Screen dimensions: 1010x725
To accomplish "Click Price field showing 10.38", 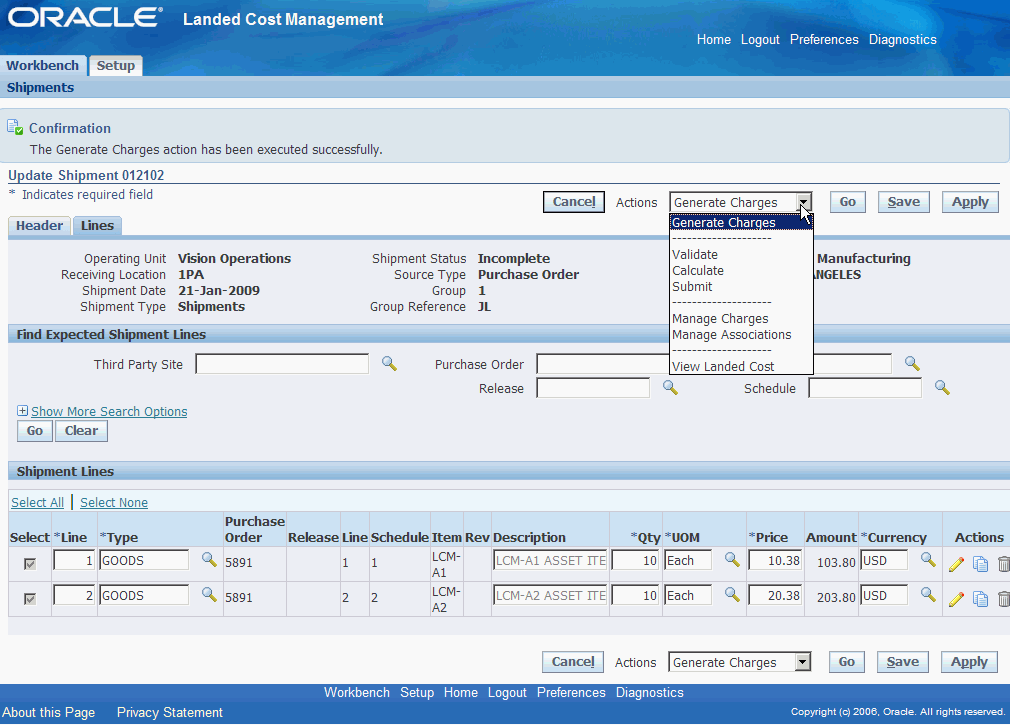I will pyautogui.click(x=776, y=560).
